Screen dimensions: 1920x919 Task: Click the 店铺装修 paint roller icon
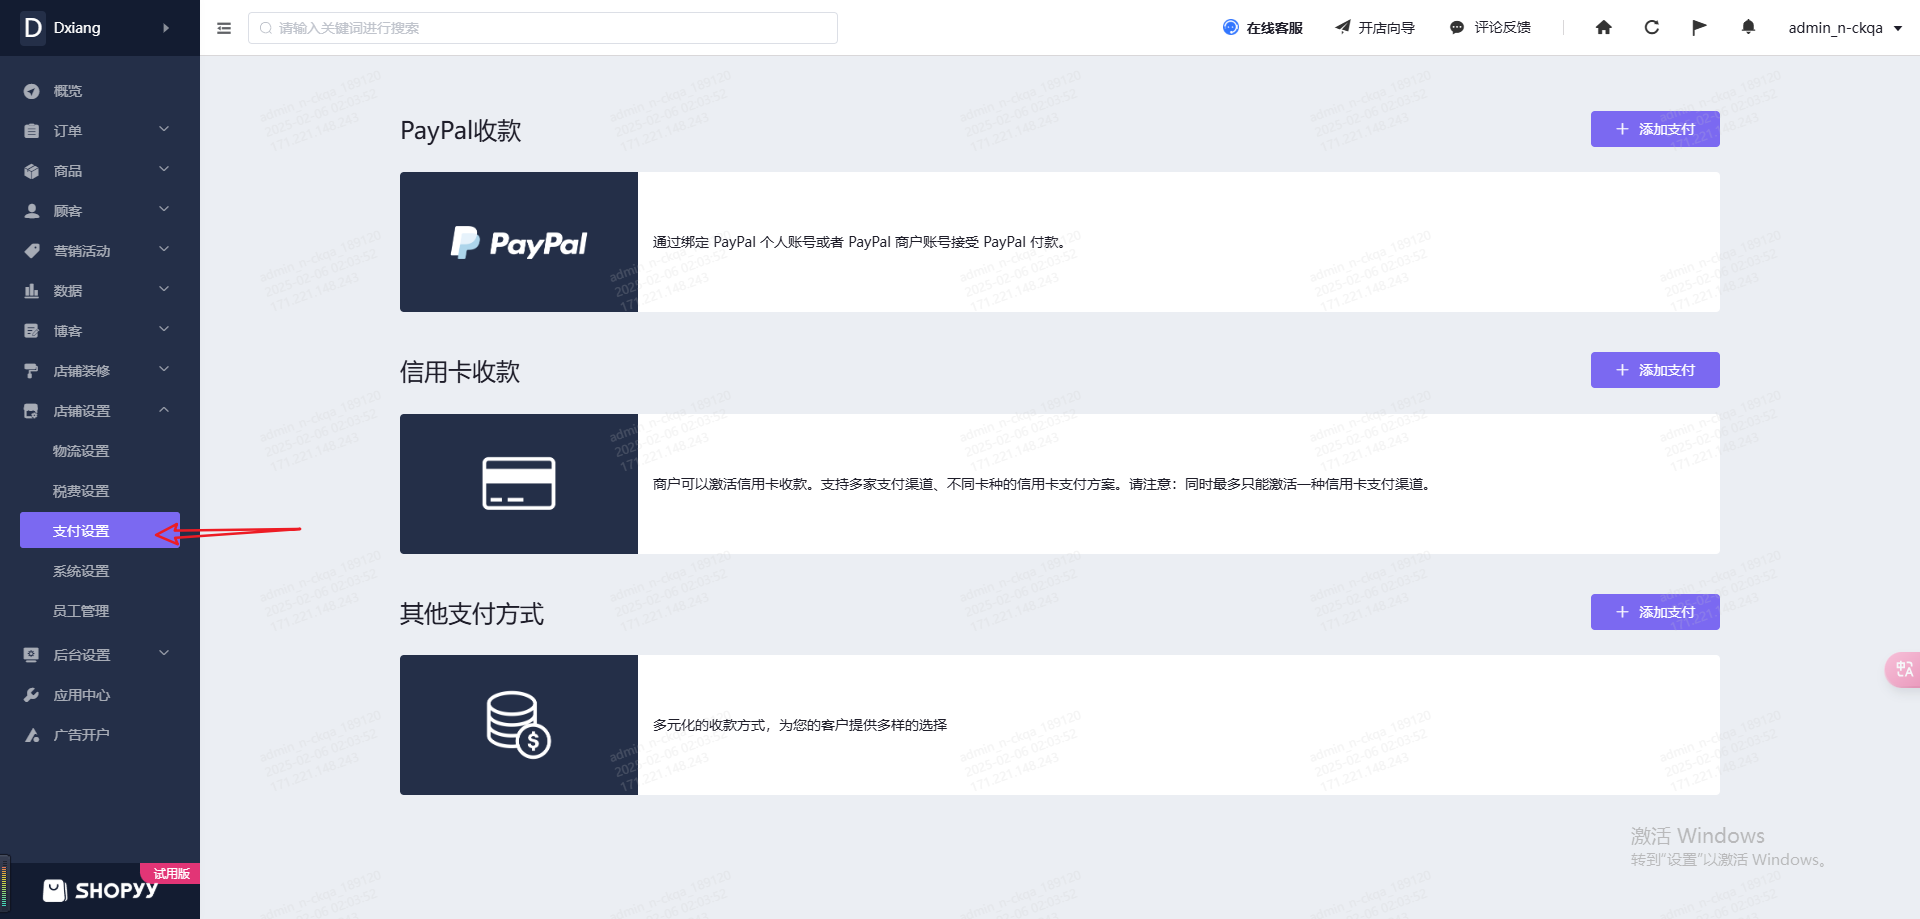[x=32, y=371]
